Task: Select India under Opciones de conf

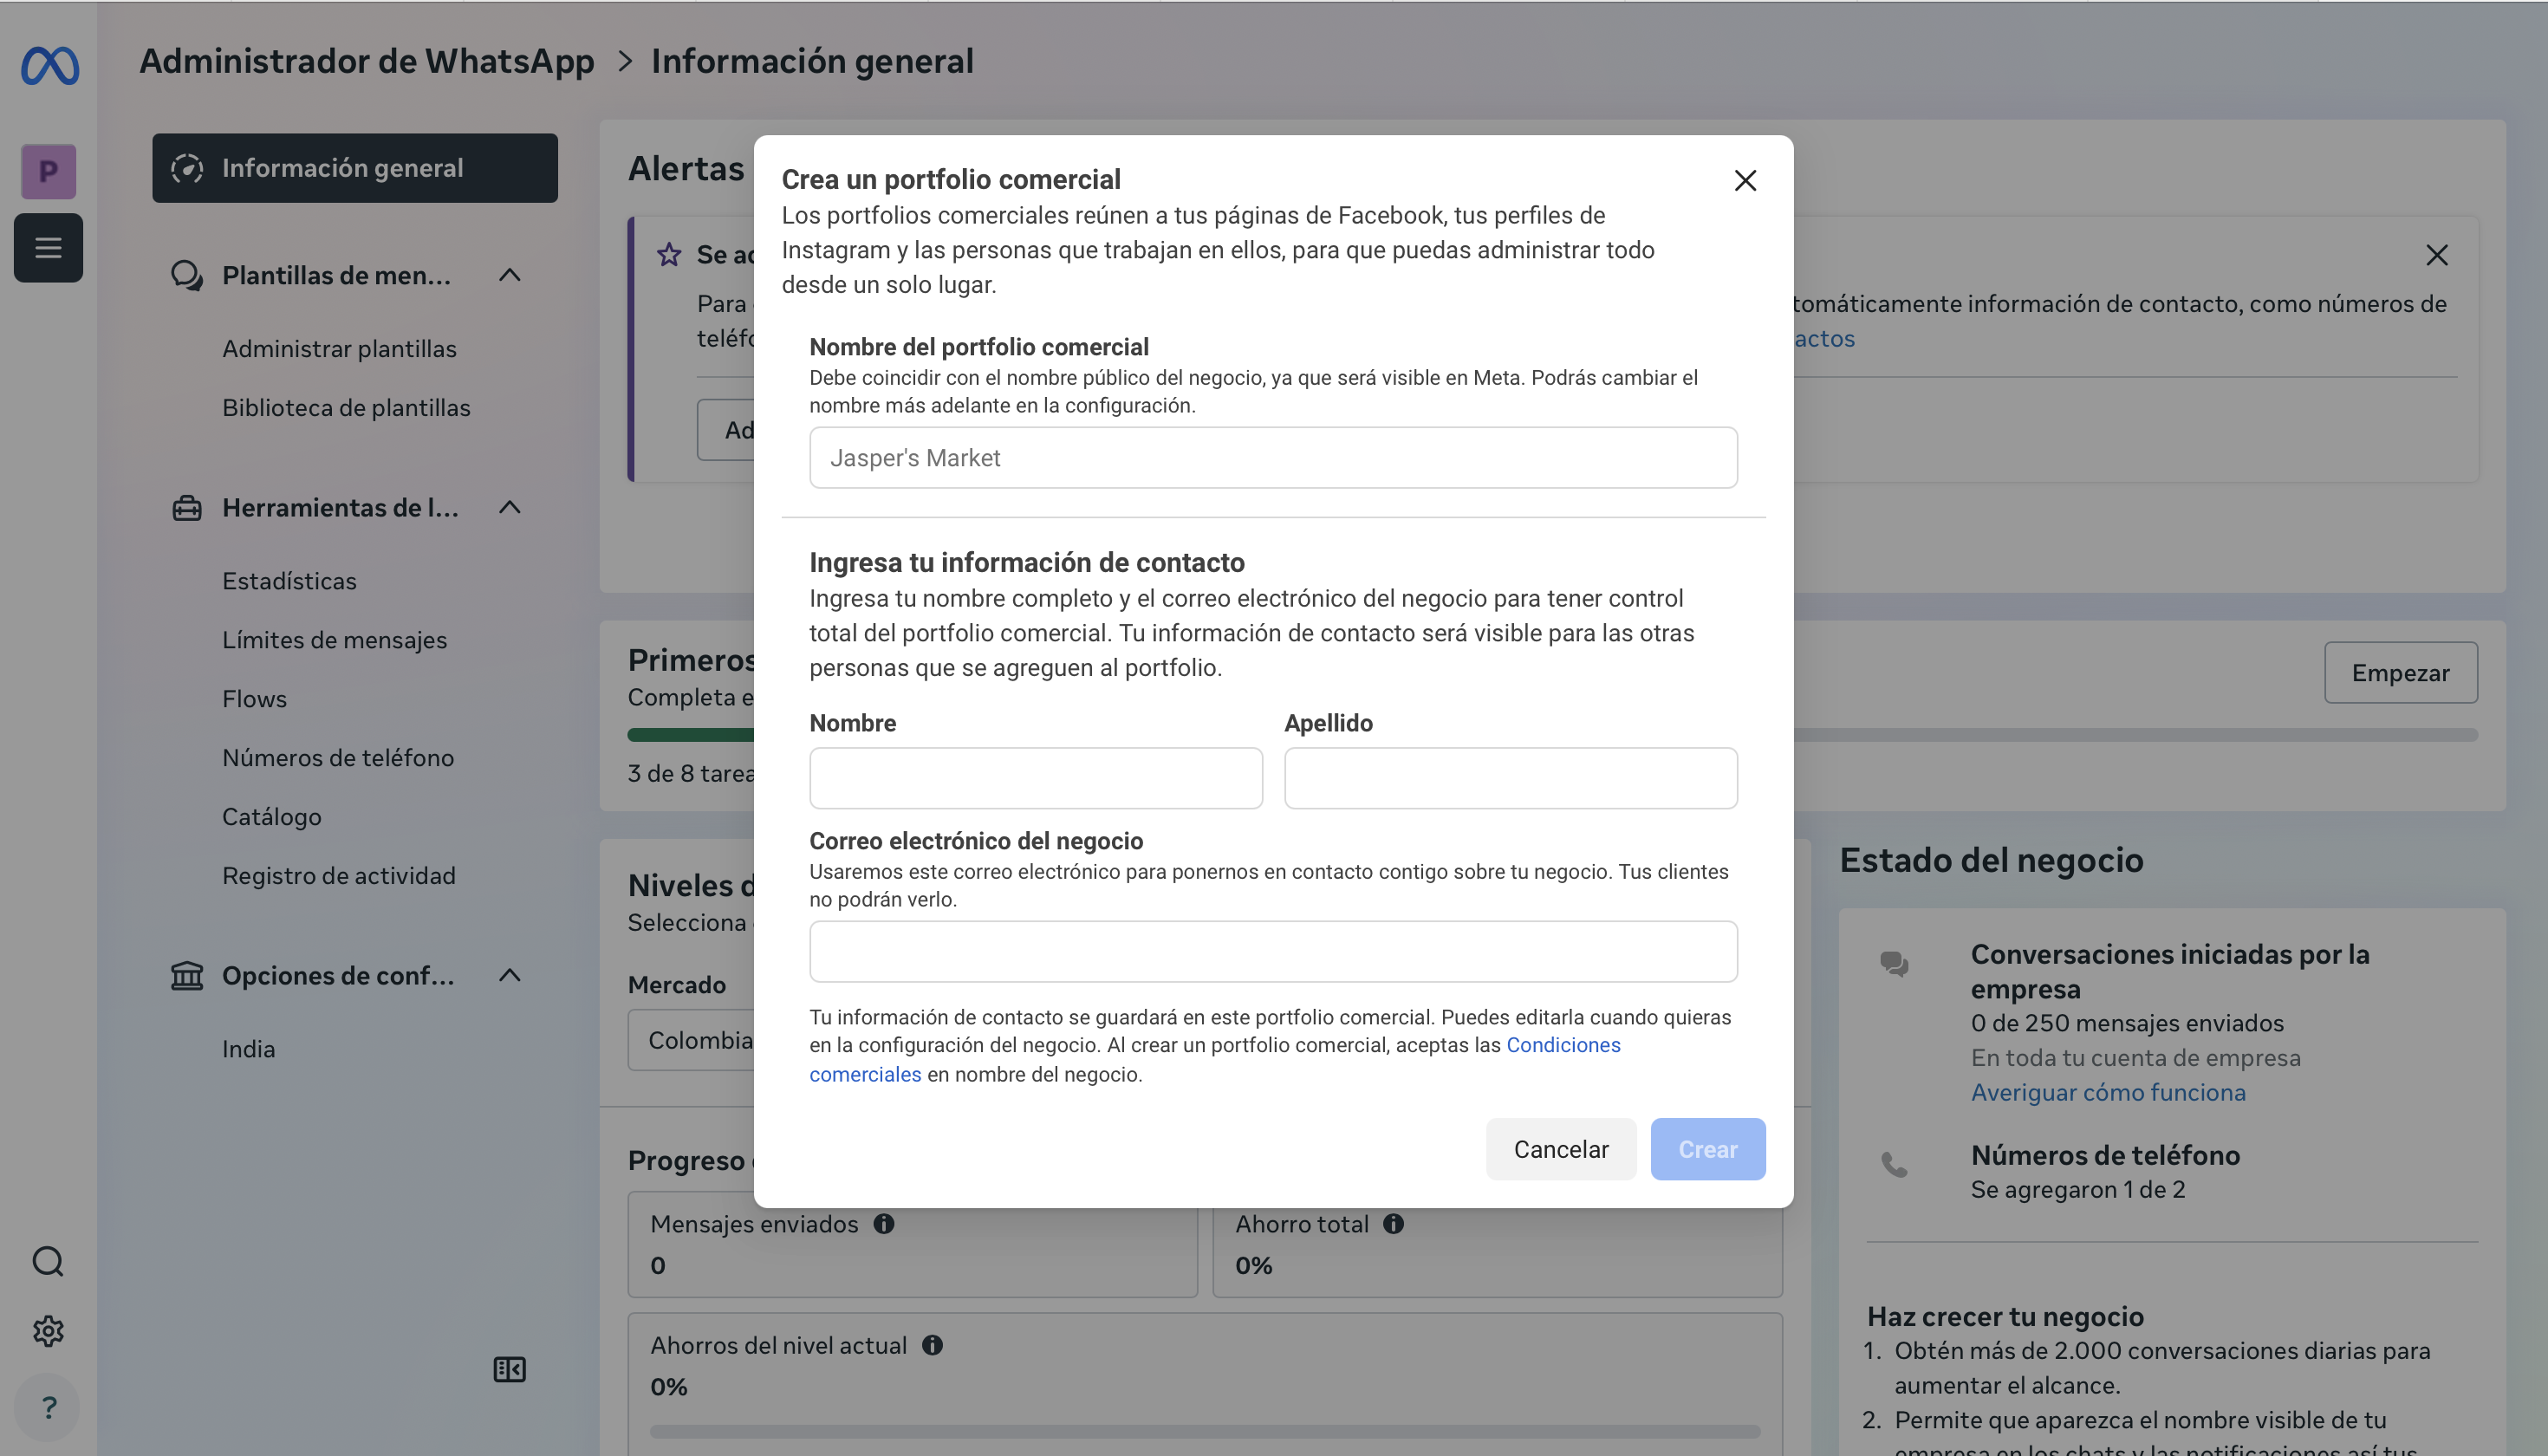Action: 248,1049
